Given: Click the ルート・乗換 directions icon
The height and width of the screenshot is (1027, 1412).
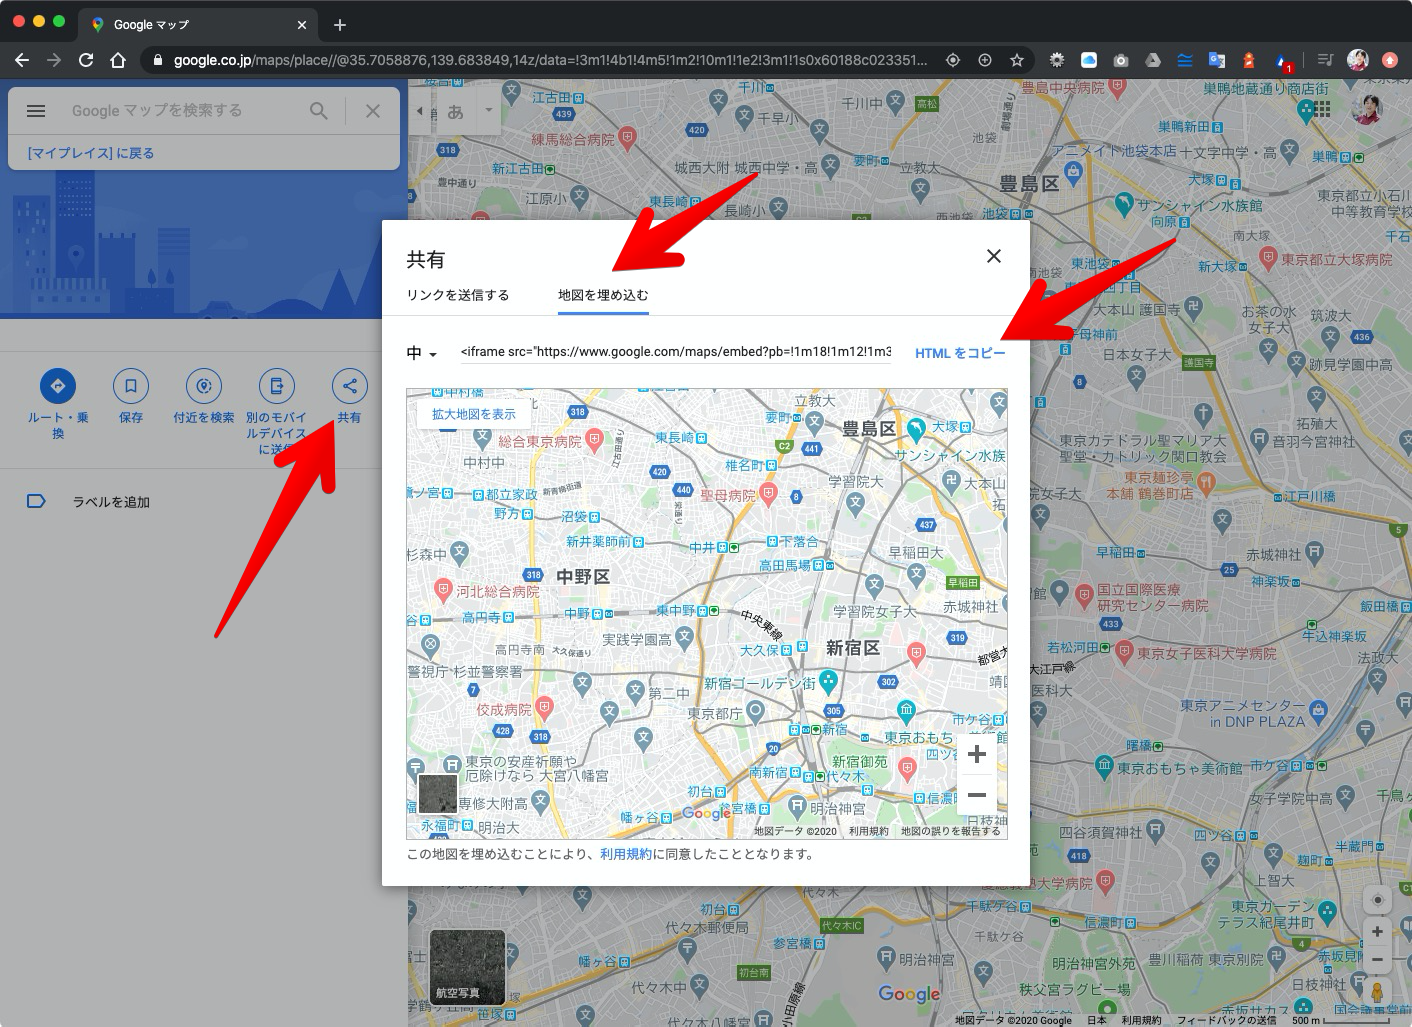Looking at the screenshot, I should tap(58, 385).
